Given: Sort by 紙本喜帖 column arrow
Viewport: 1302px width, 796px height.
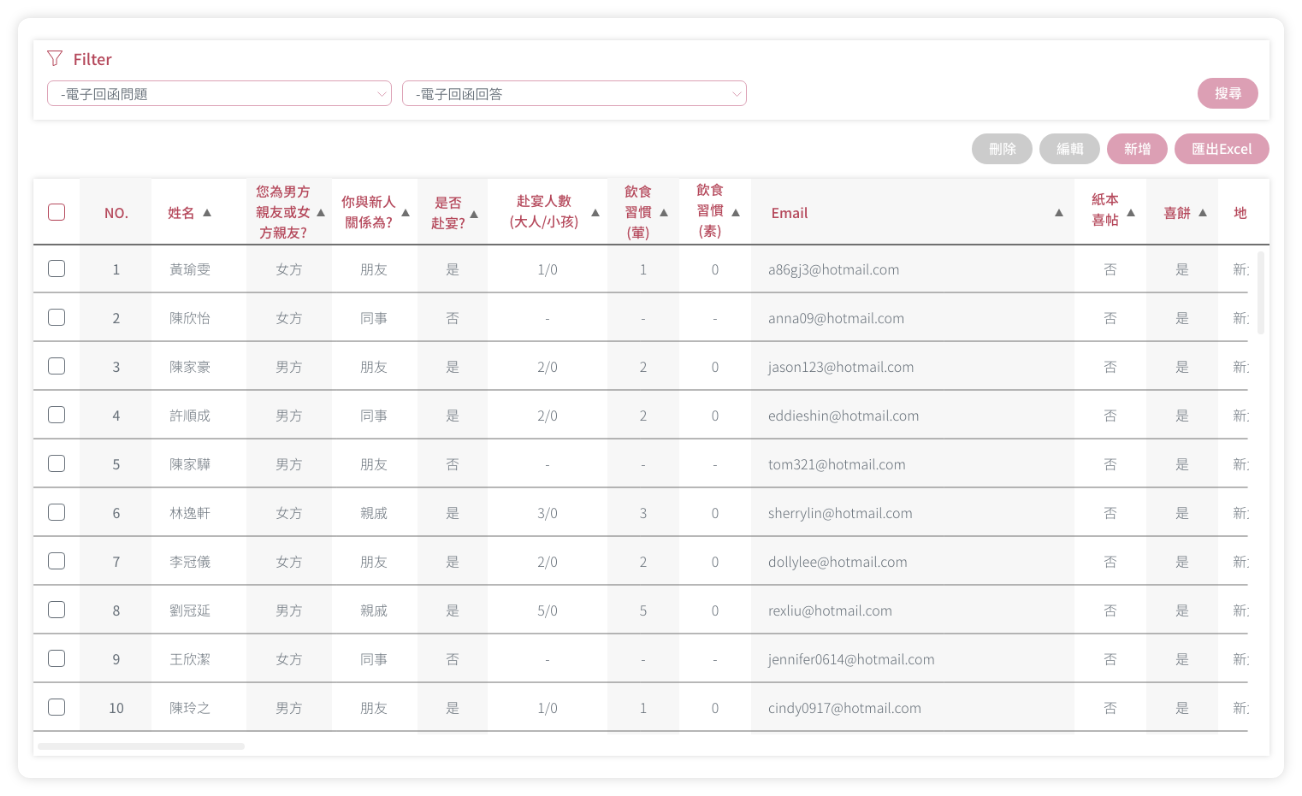Looking at the screenshot, I should 1131,213.
